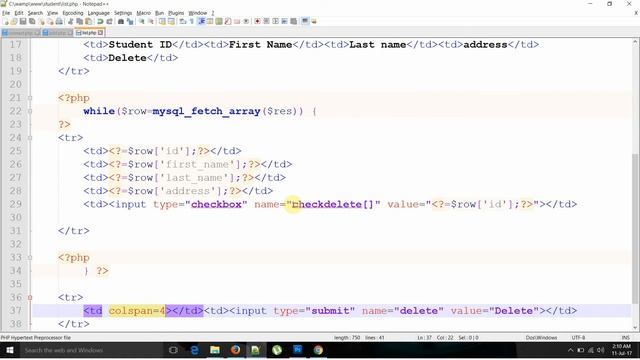Click colspan=4 text on line 37
Screen dimensions: 640x360
pos(137,311)
